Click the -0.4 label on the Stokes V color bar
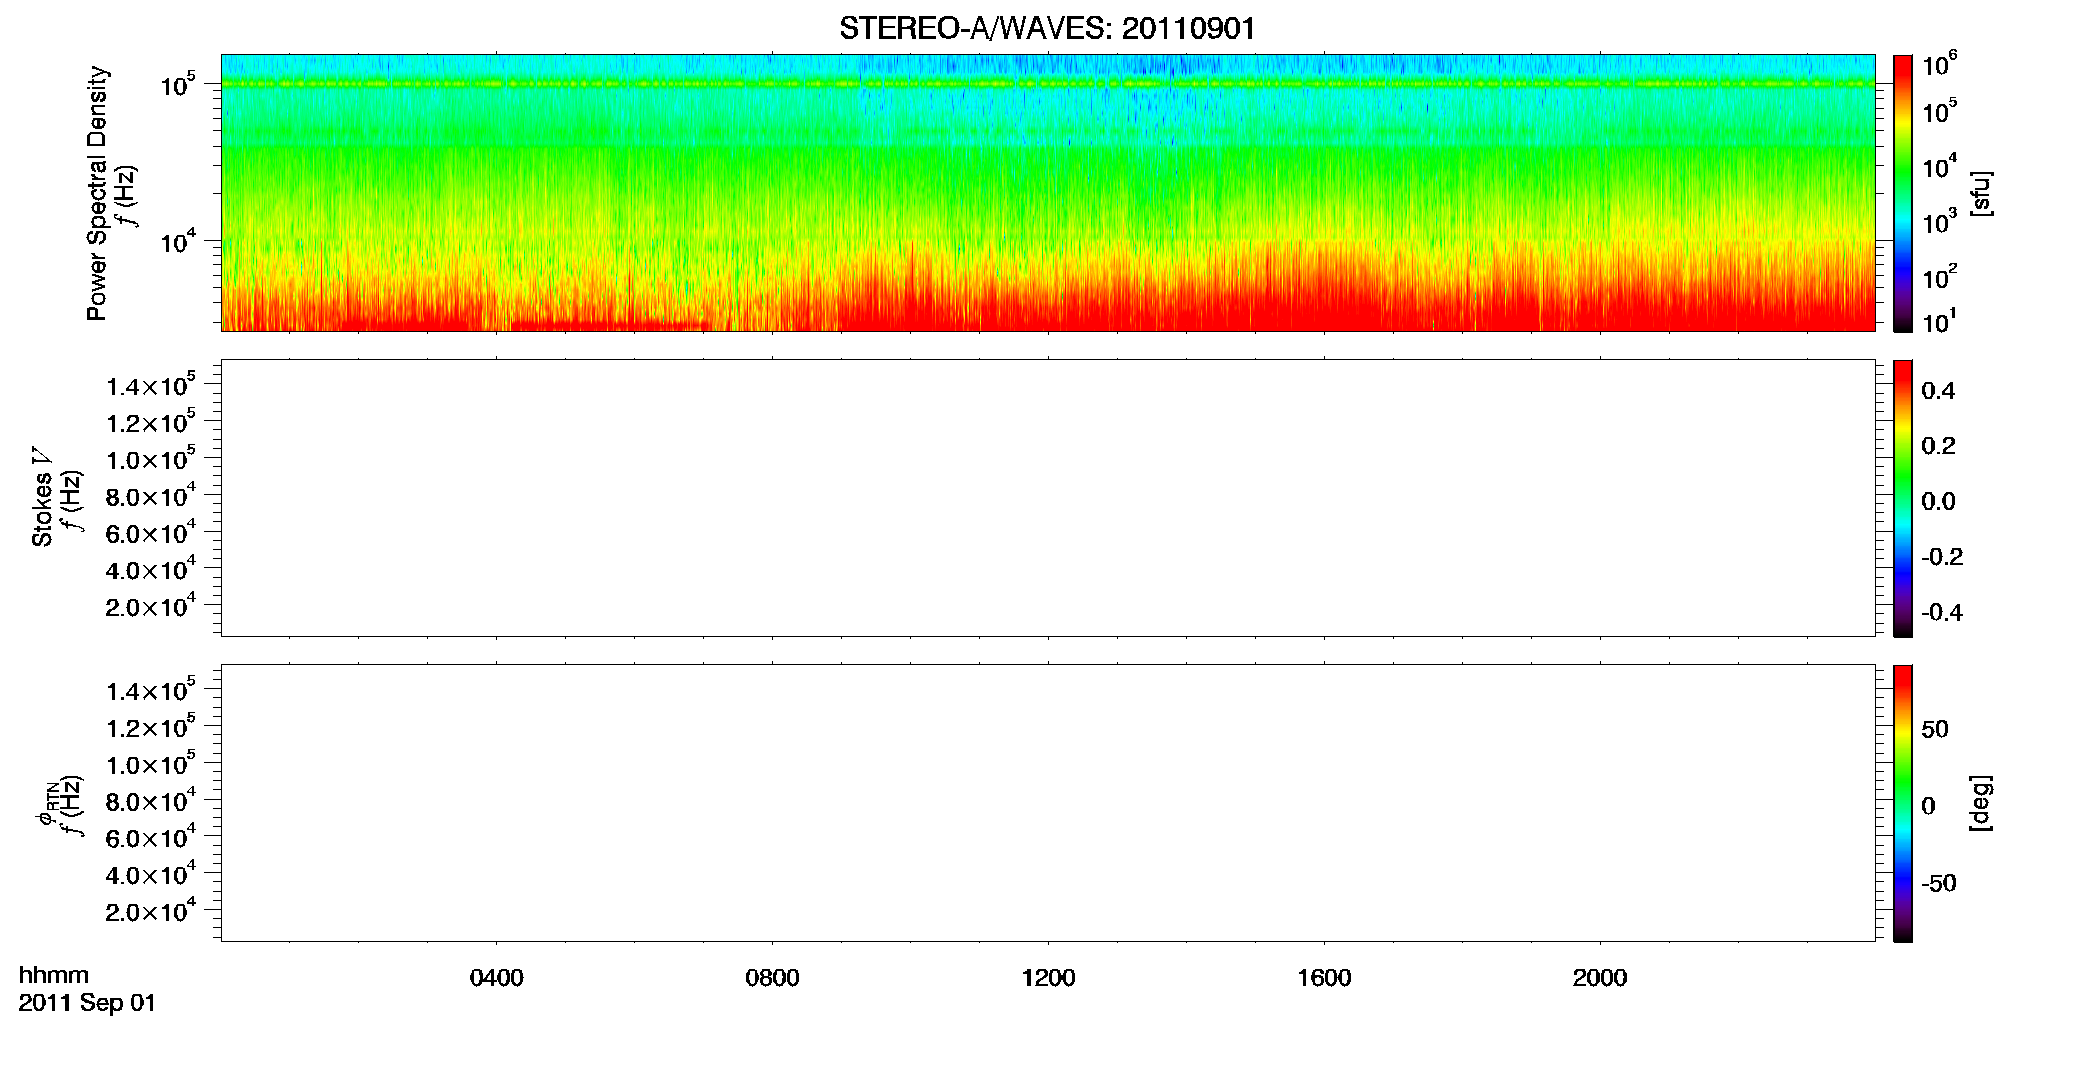Image resolution: width=2096 pixels, height=1080 pixels. (1942, 612)
